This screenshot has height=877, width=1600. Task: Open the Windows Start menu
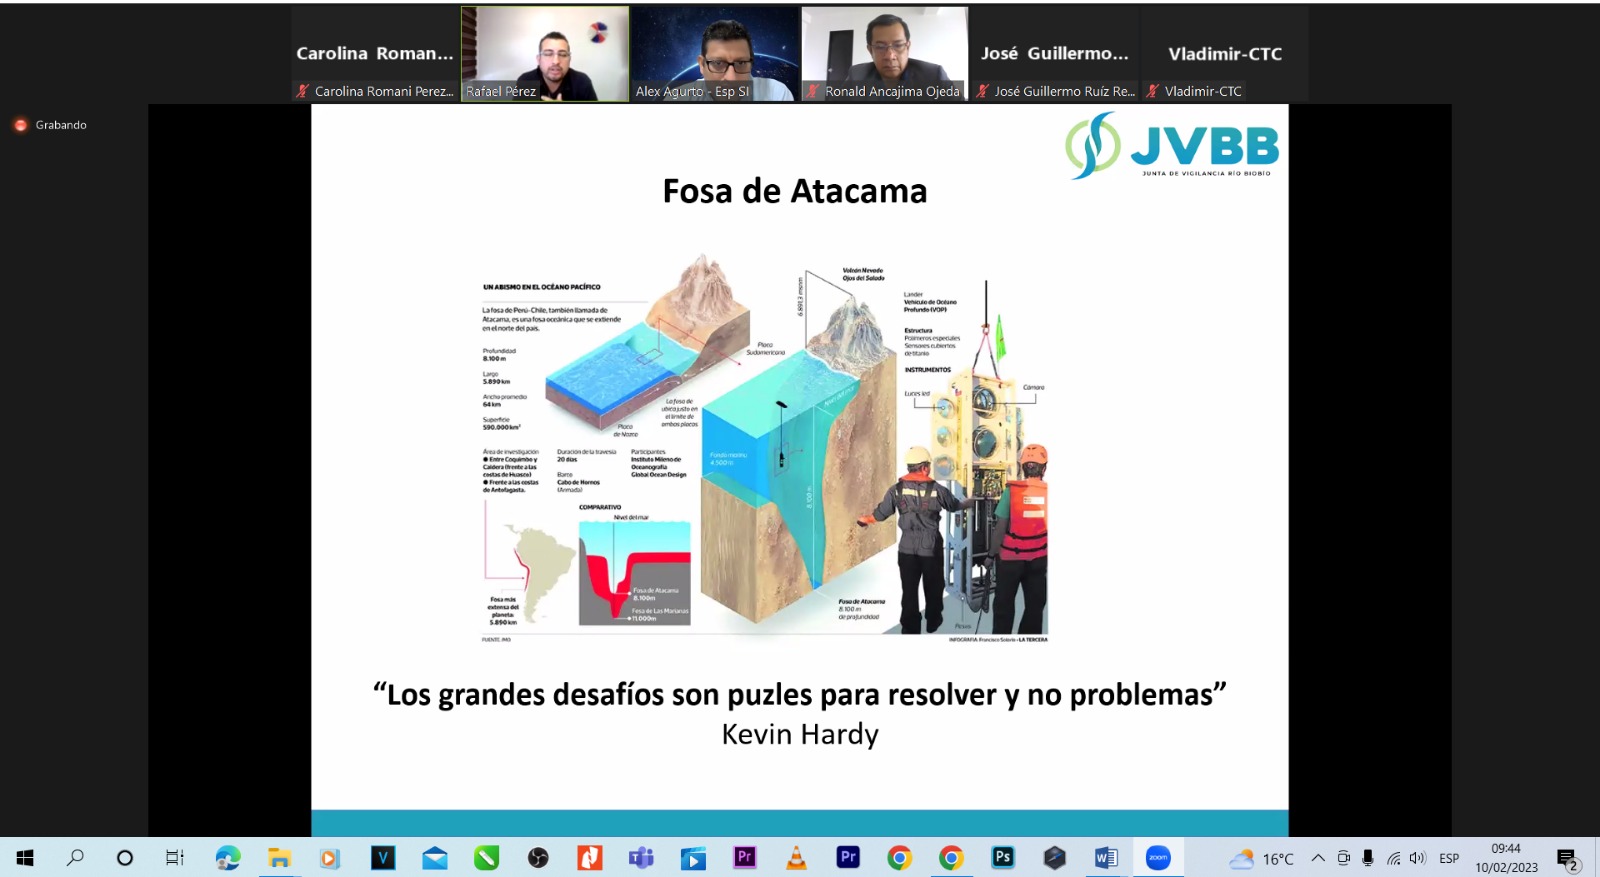[25, 858]
